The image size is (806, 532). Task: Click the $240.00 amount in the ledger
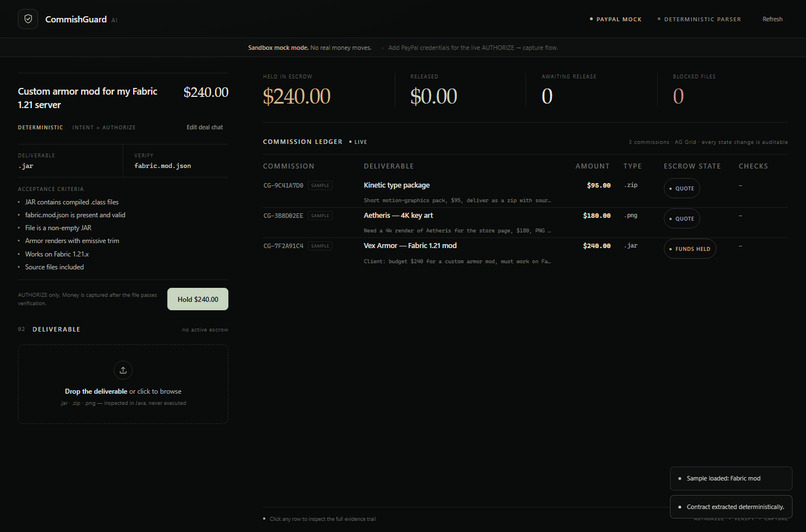[x=597, y=246]
